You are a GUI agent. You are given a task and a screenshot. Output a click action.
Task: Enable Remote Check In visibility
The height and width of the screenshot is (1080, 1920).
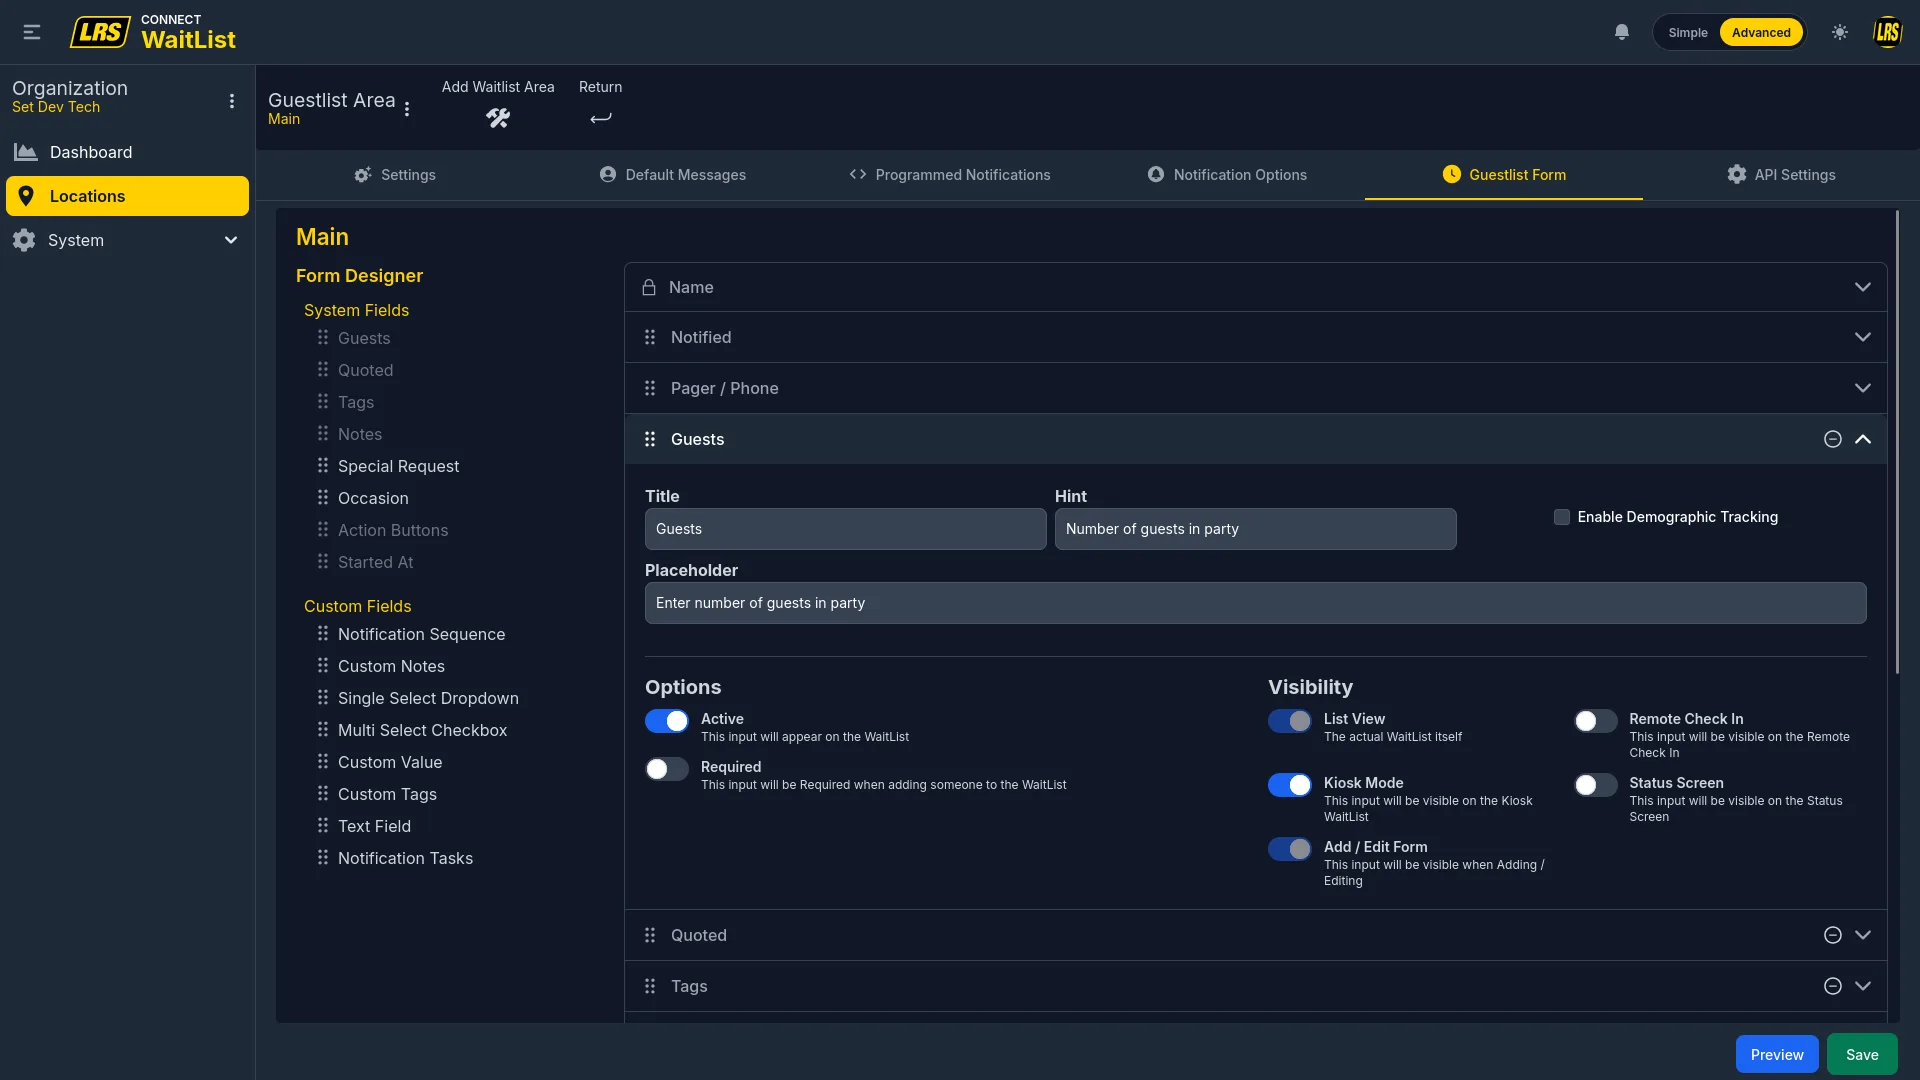(1596, 721)
